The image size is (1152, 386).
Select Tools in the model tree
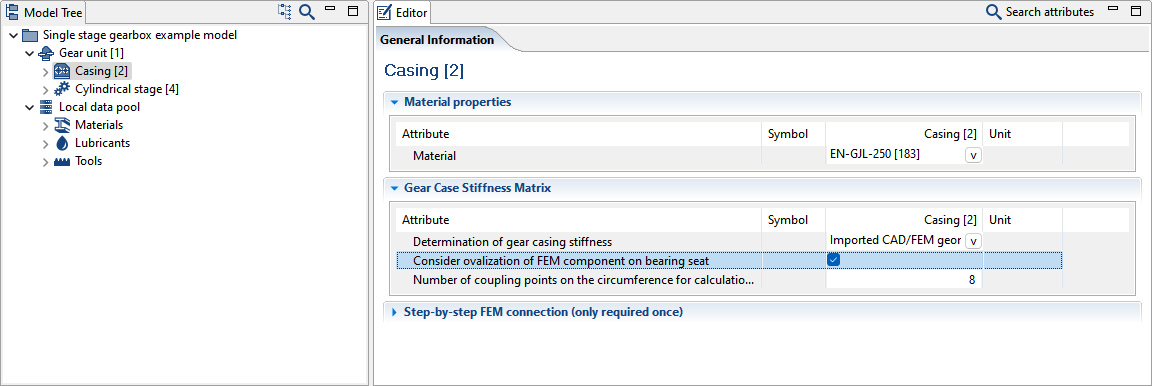click(x=88, y=161)
